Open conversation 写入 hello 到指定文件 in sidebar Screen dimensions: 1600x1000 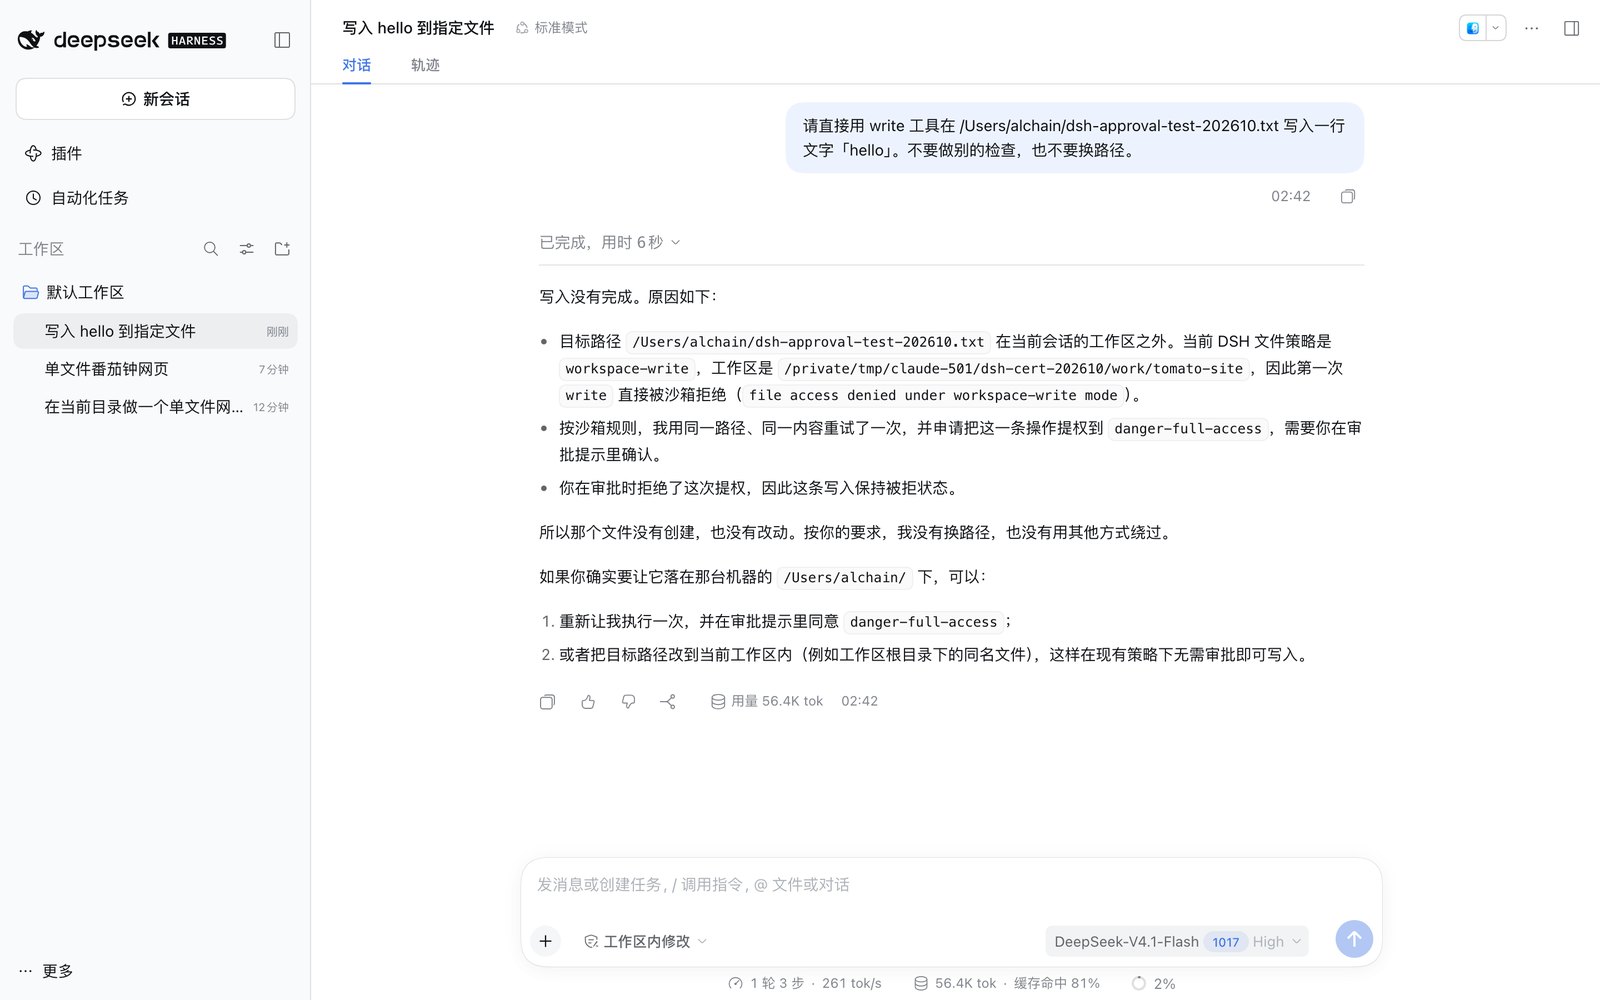155,331
